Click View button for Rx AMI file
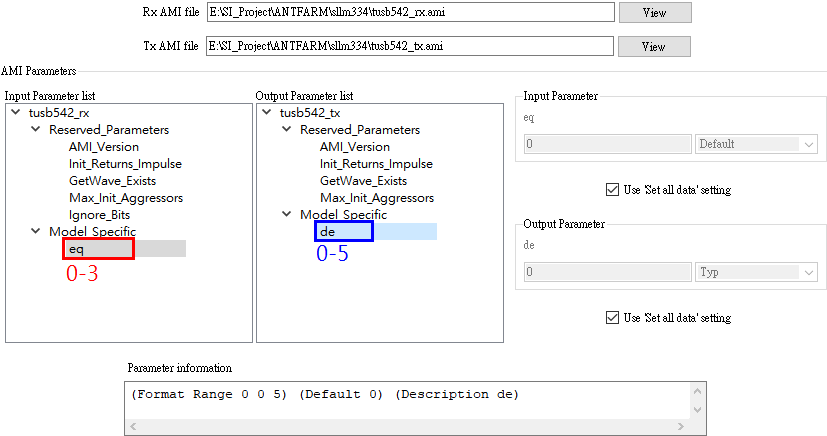The height and width of the screenshot is (436, 827). (655, 13)
